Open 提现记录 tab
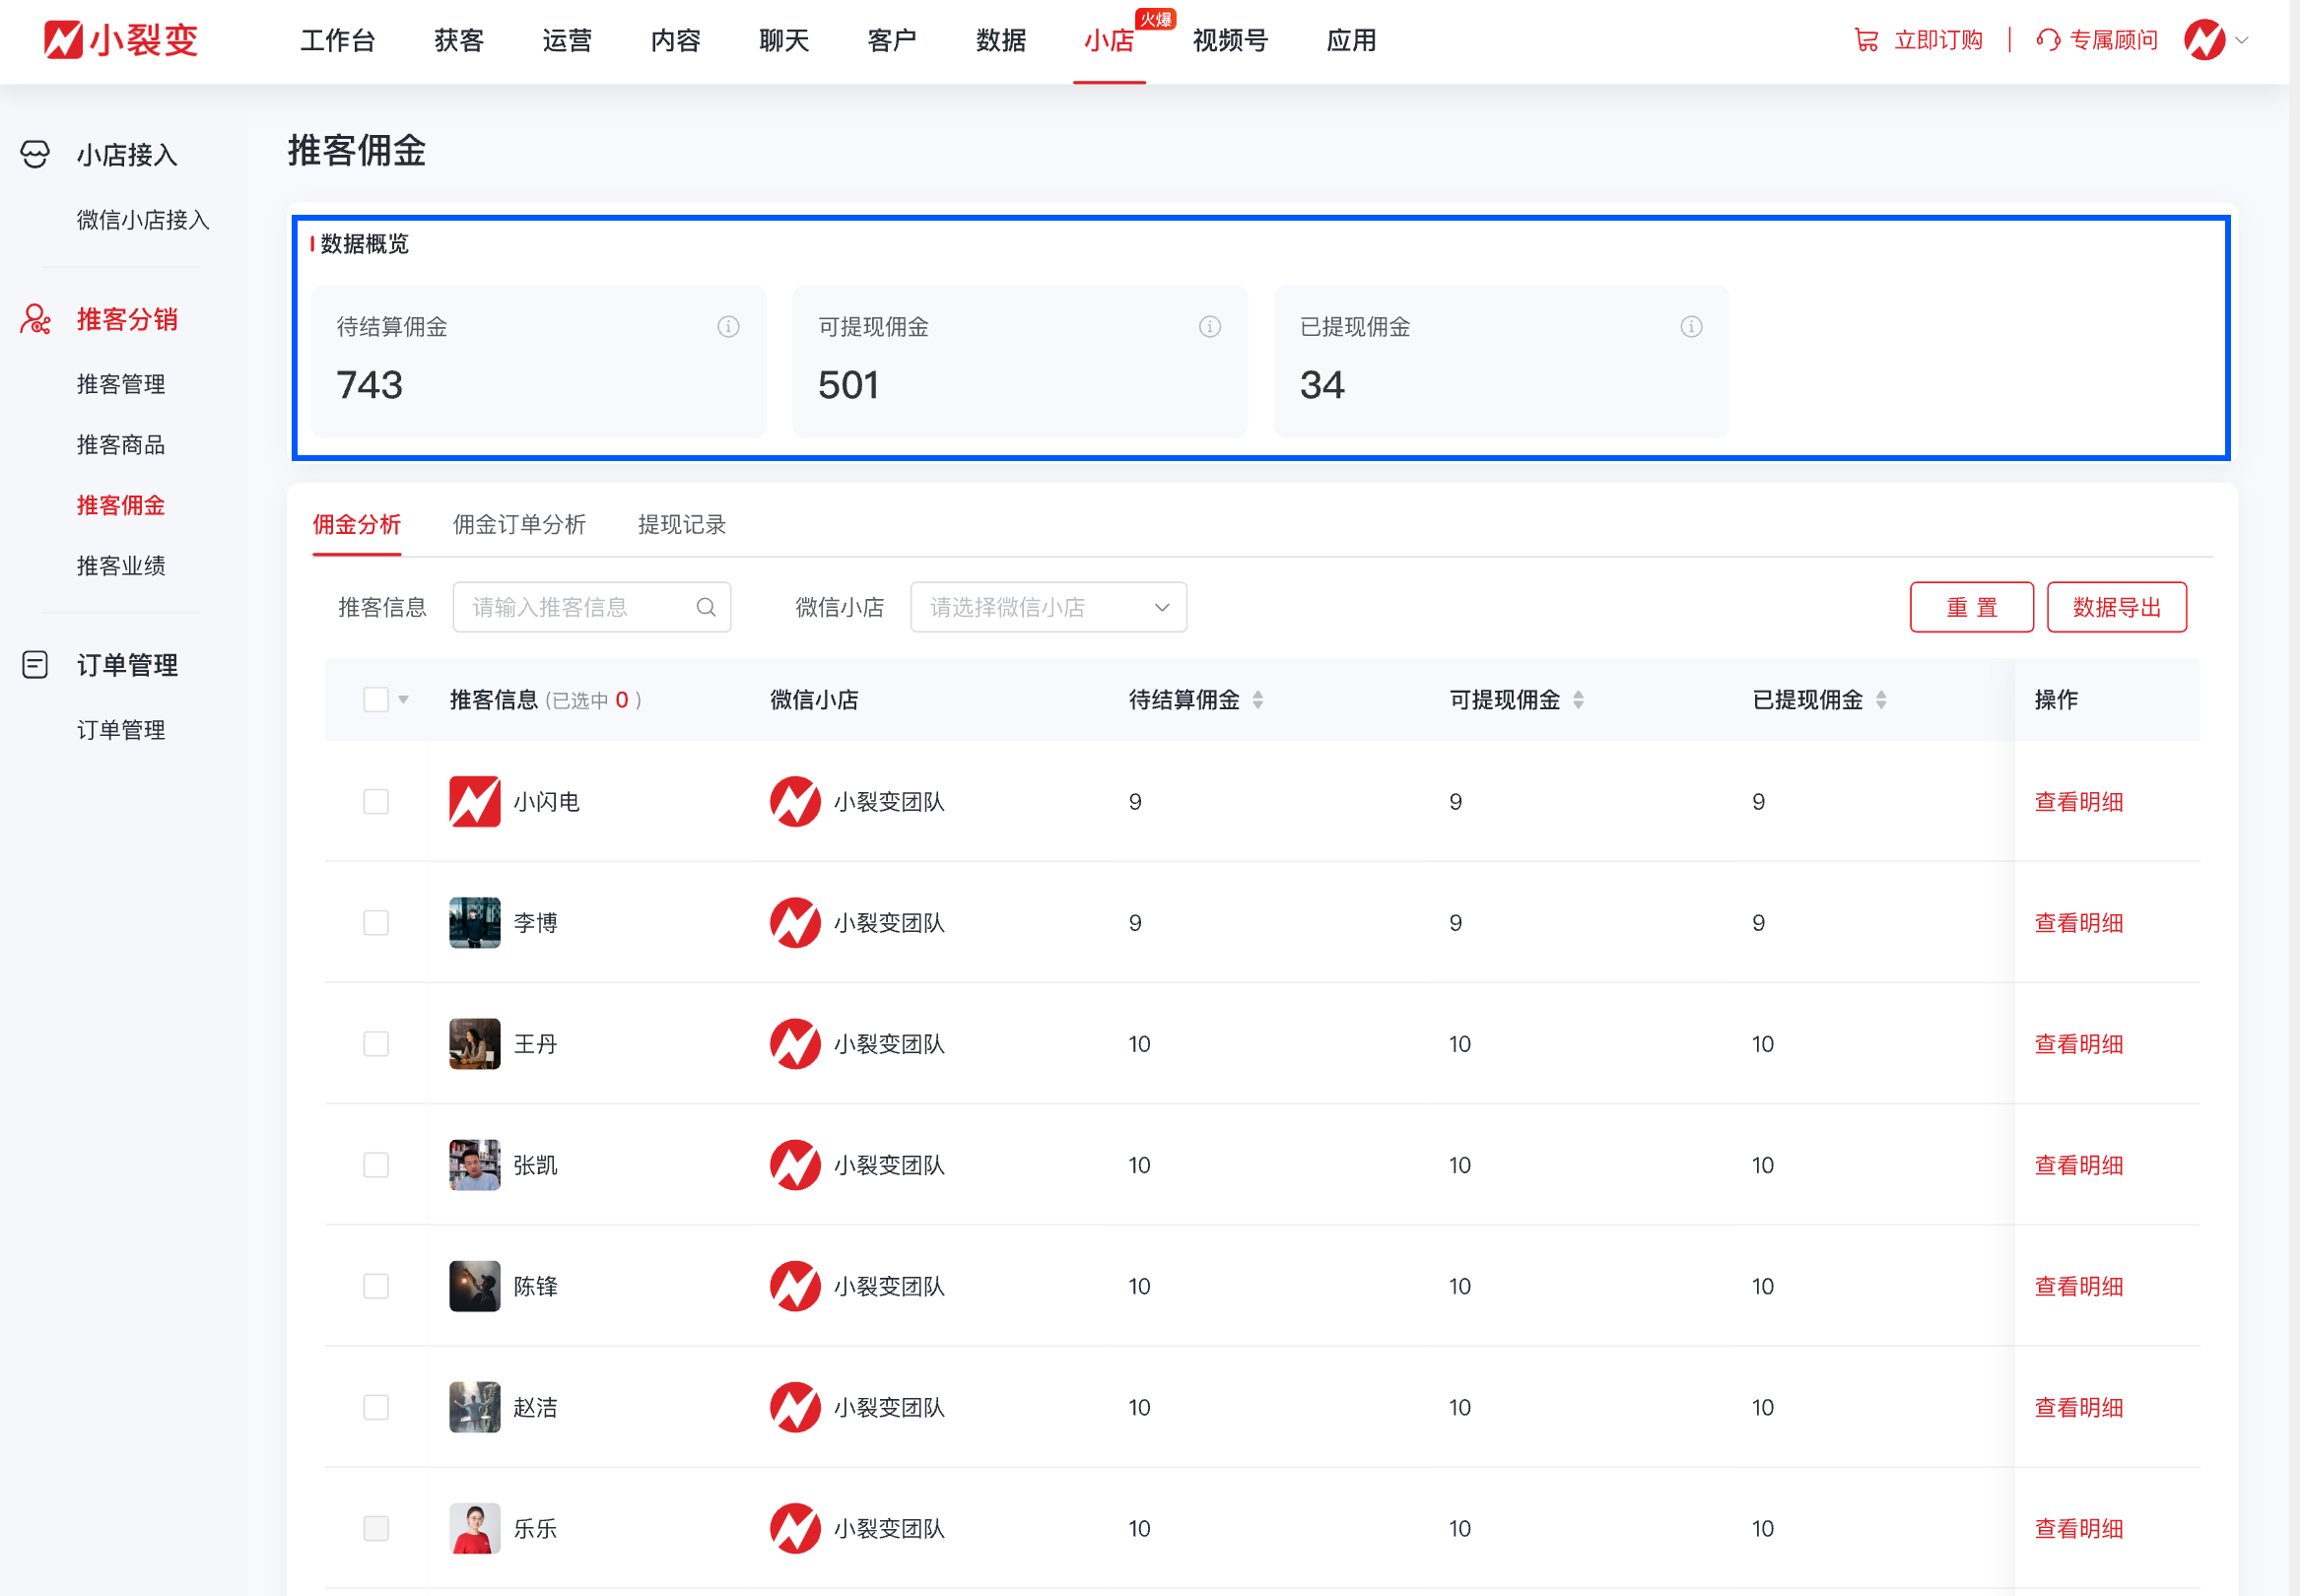This screenshot has width=2300, height=1596. coord(682,524)
